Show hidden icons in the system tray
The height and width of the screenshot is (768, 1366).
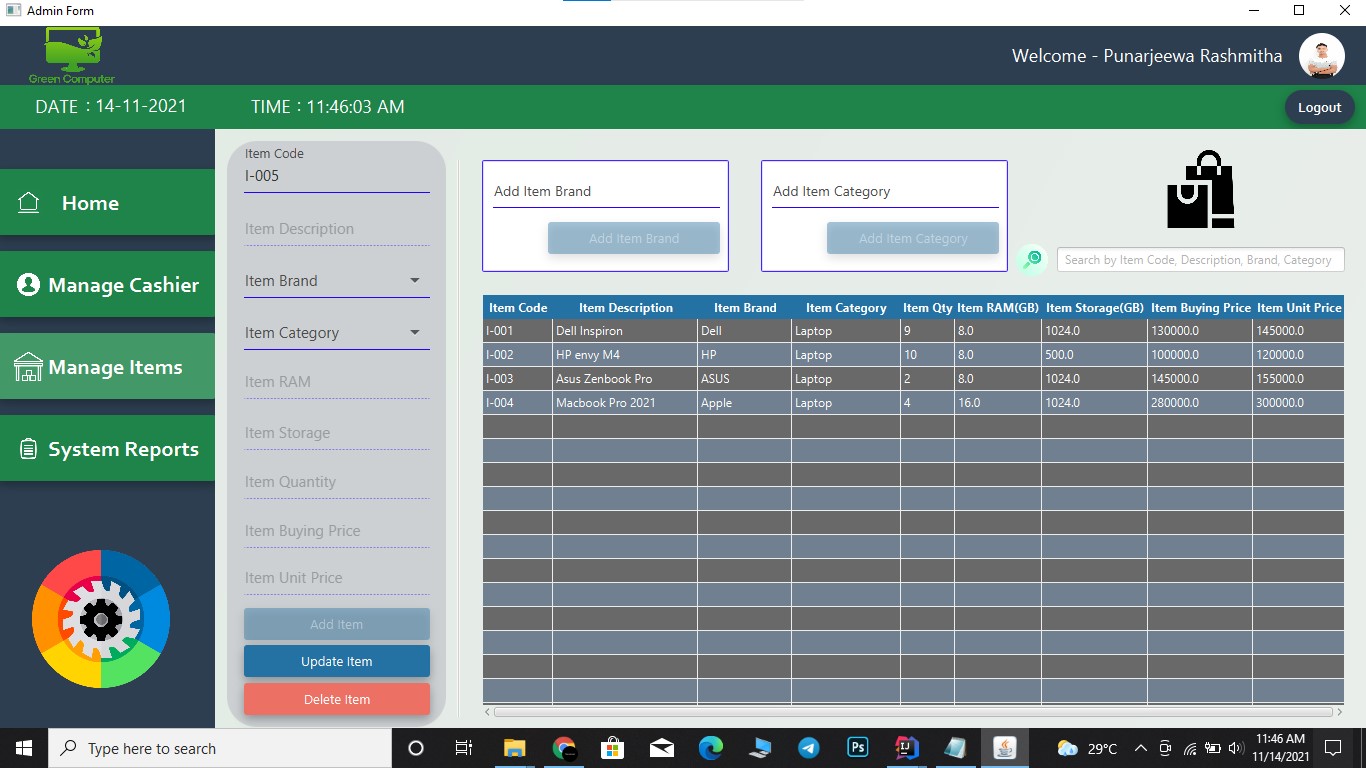[1140, 747]
